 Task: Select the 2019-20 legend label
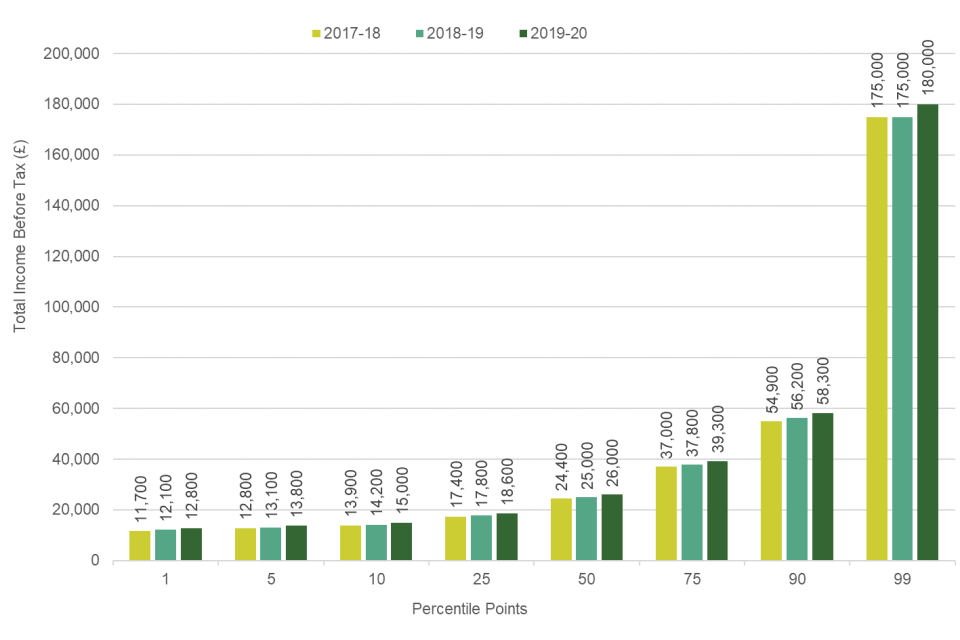click(559, 33)
